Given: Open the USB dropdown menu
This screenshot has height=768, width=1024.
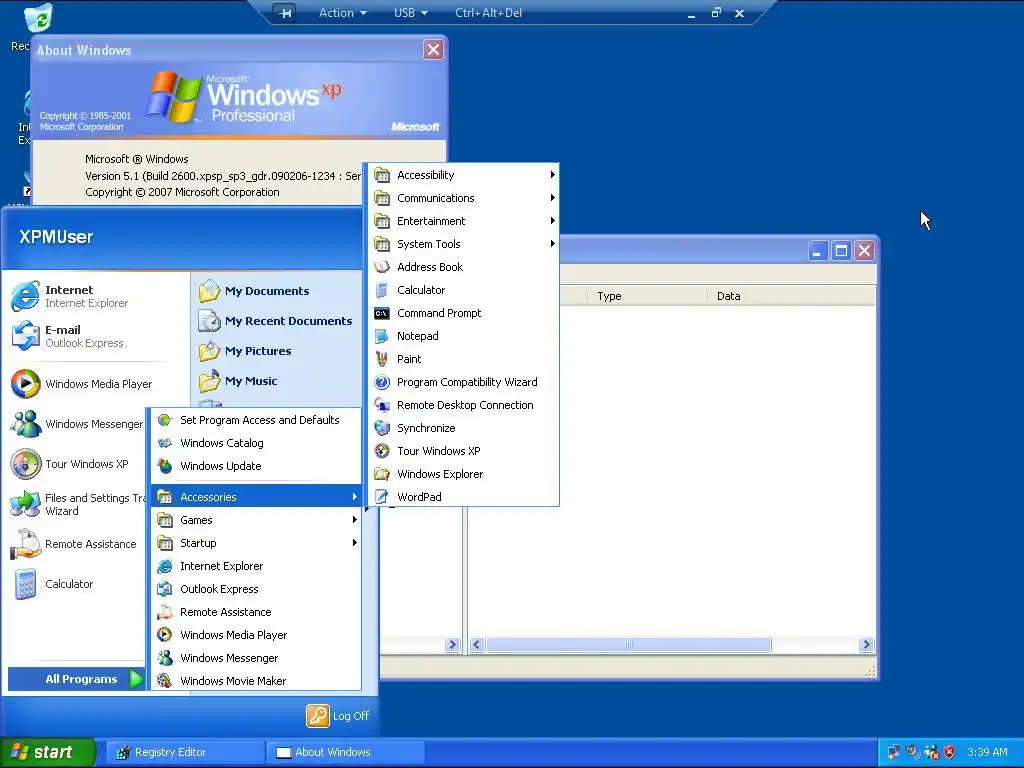Looking at the screenshot, I should [411, 13].
